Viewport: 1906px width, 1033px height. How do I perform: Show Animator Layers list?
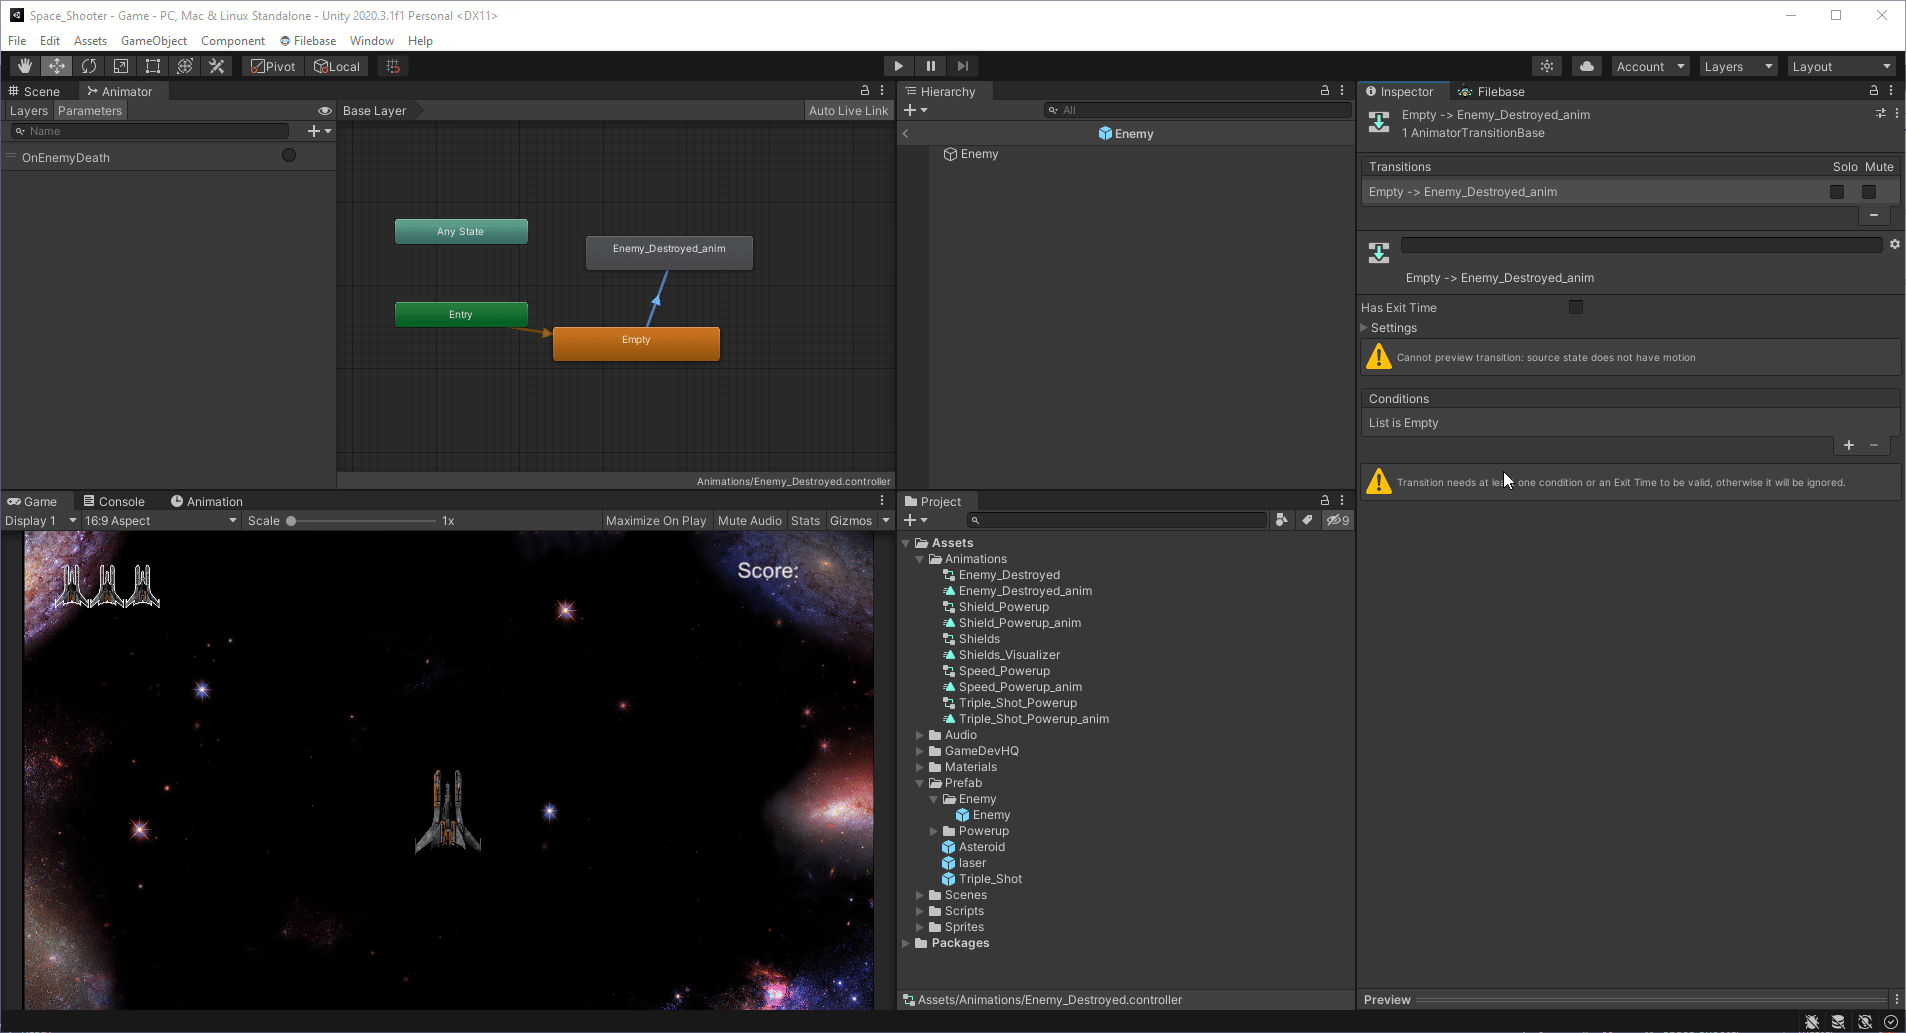pos(29,111)
